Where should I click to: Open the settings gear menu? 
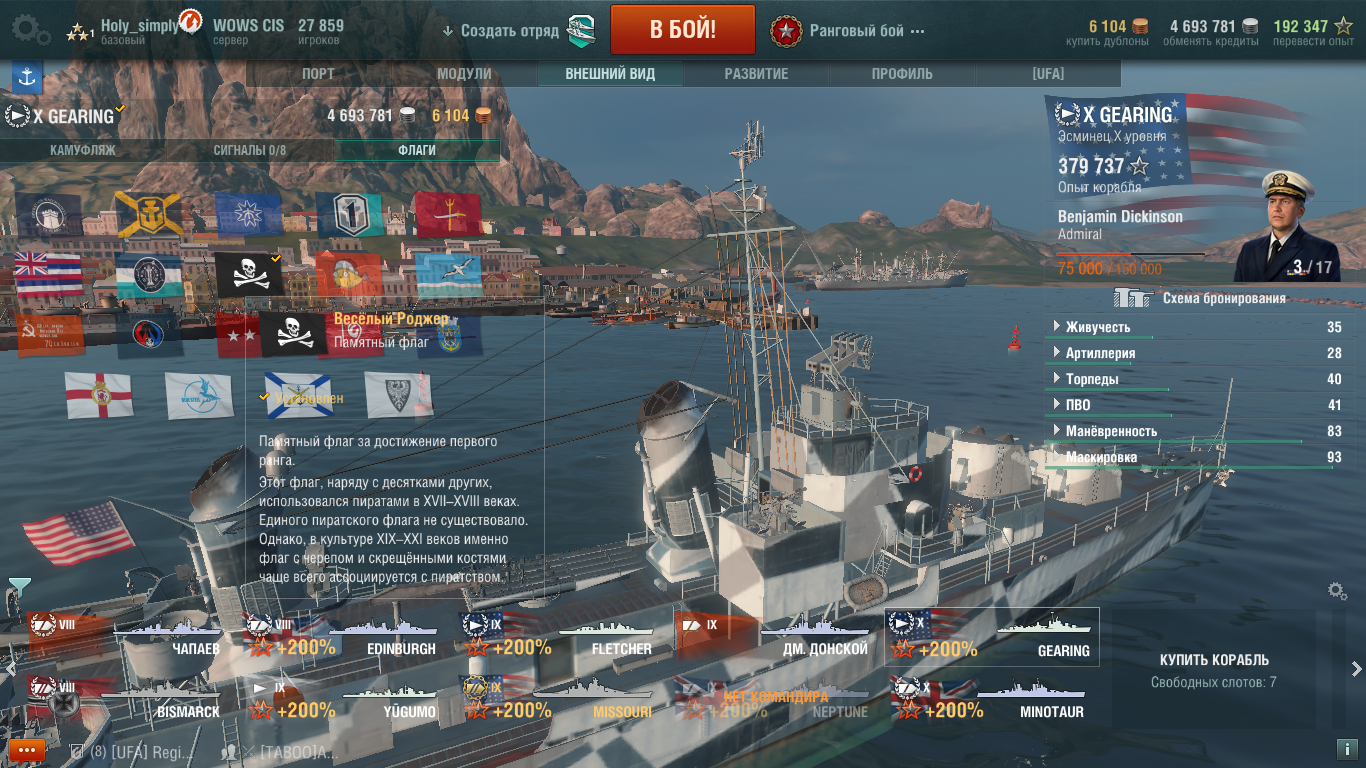31,29
